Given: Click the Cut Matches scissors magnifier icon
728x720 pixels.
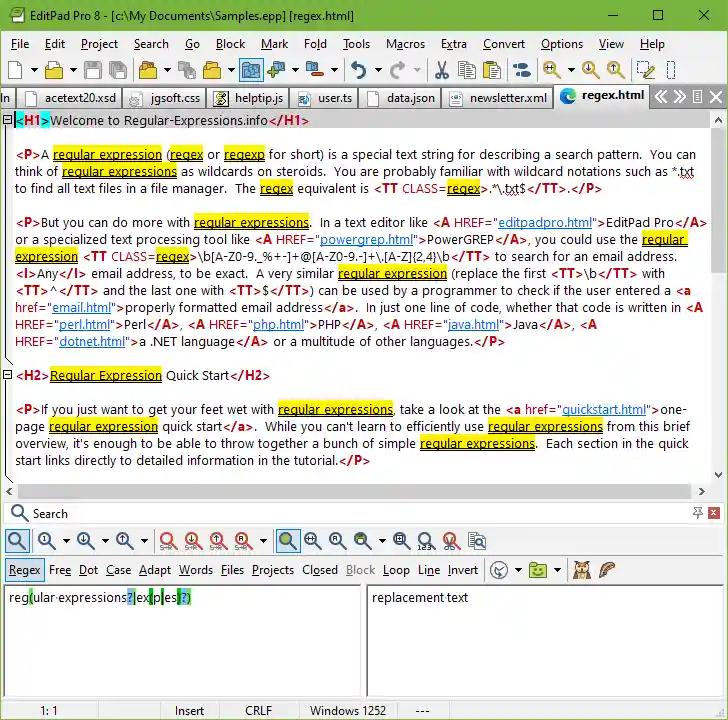Looking at the screenshot, I should pos(451,541).
